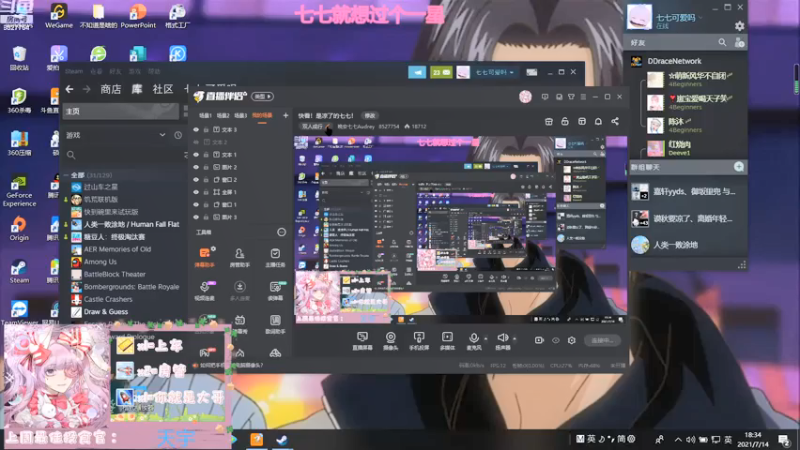Open the 弹幕助手 tool in the toolbox

click(x=205, y=257)
